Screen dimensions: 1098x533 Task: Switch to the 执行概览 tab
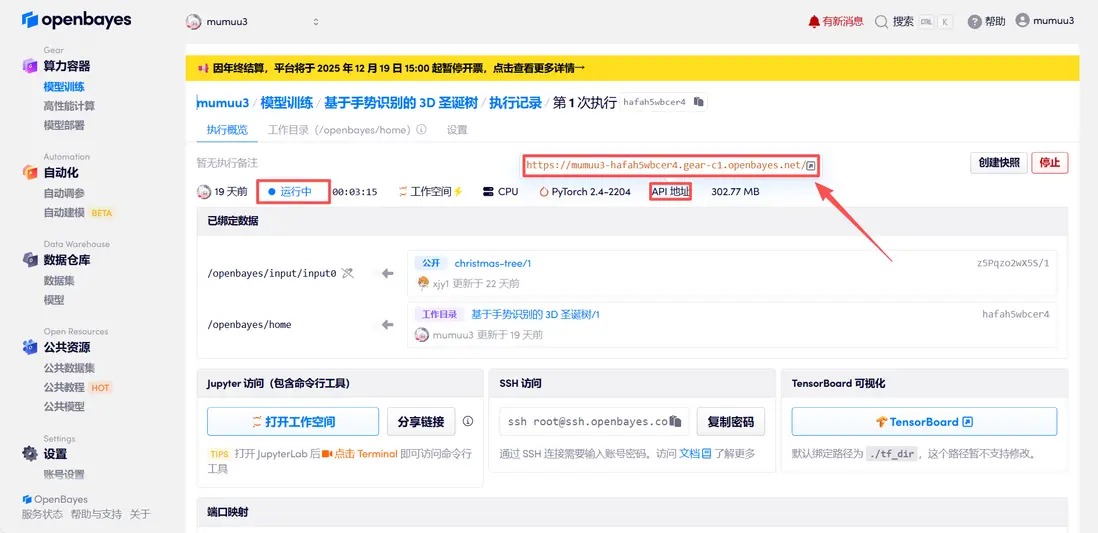[x=227, y=130]
